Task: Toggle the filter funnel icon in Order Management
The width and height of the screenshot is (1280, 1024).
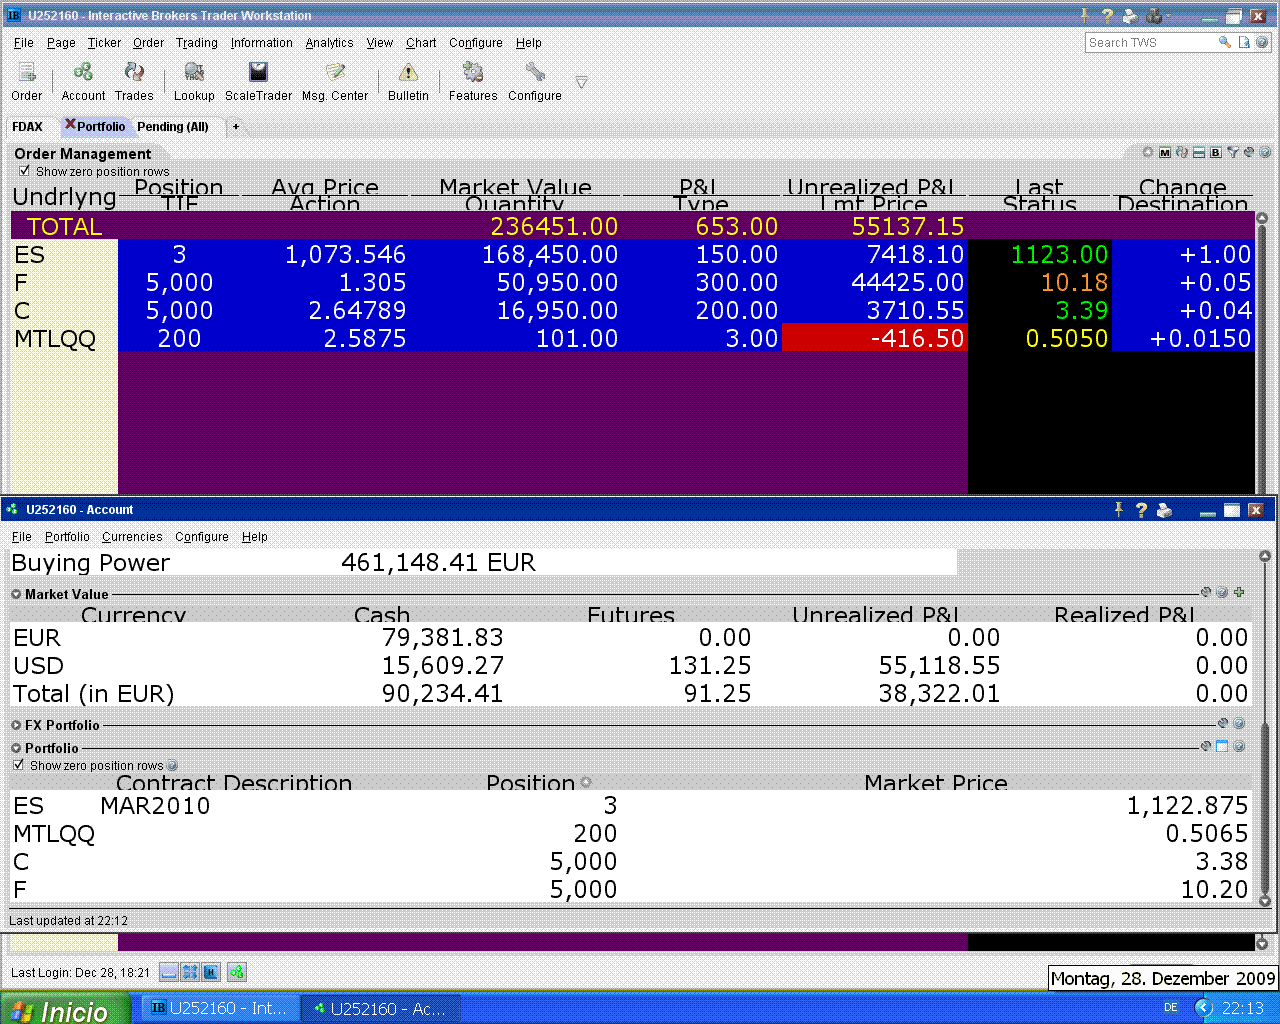Action: 1233,153
